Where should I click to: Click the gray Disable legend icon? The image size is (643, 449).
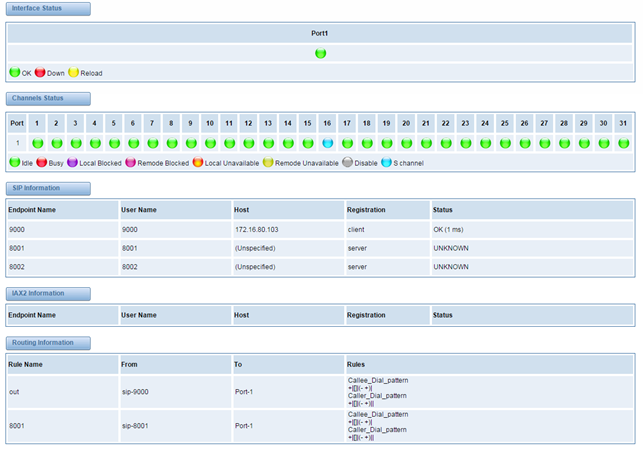coord(347,162)
